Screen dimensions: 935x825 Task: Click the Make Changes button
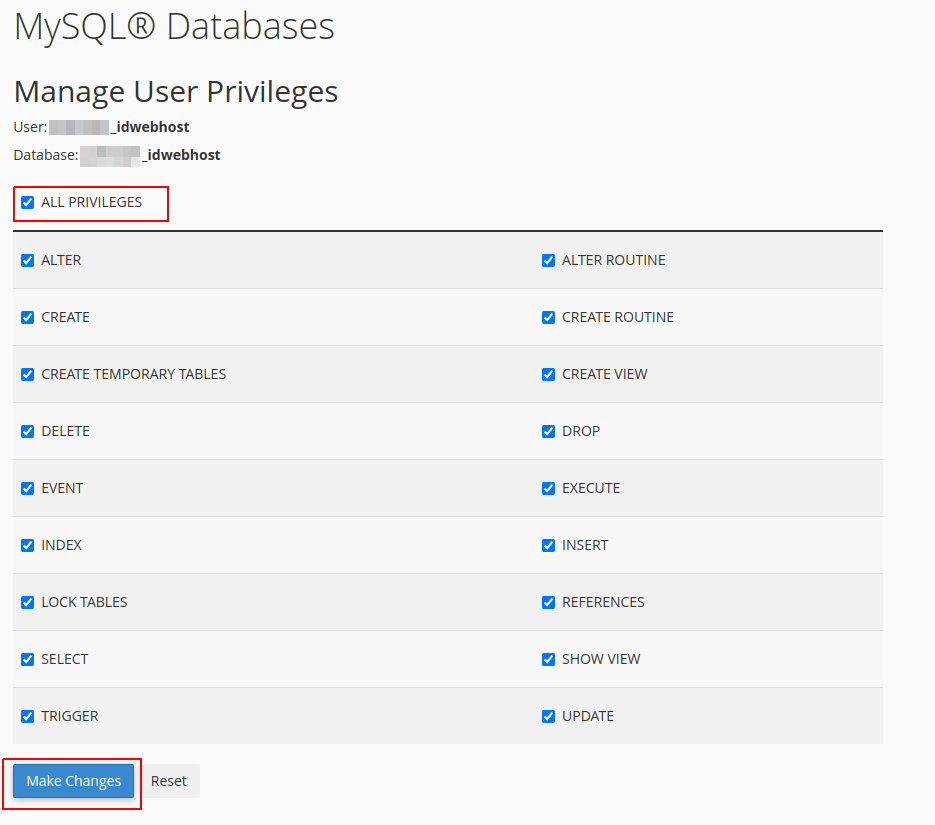(x=73, y=781)
